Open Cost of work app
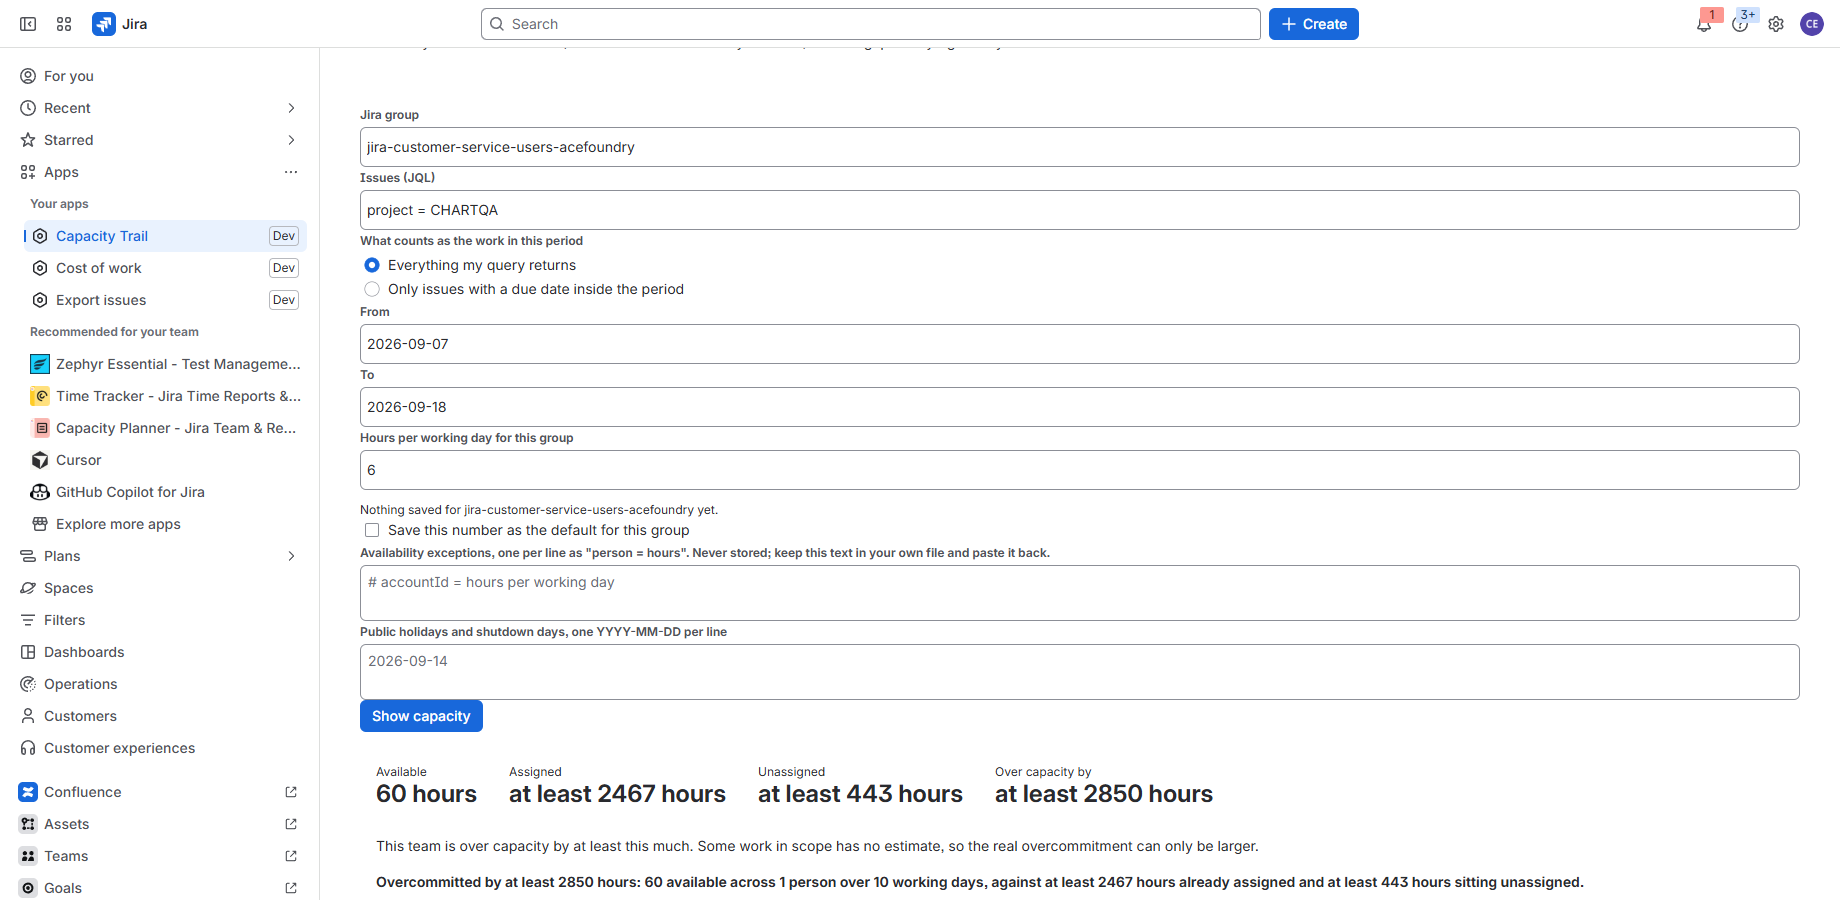This screenshot has width=1840, height=900. tap(165, 268)
